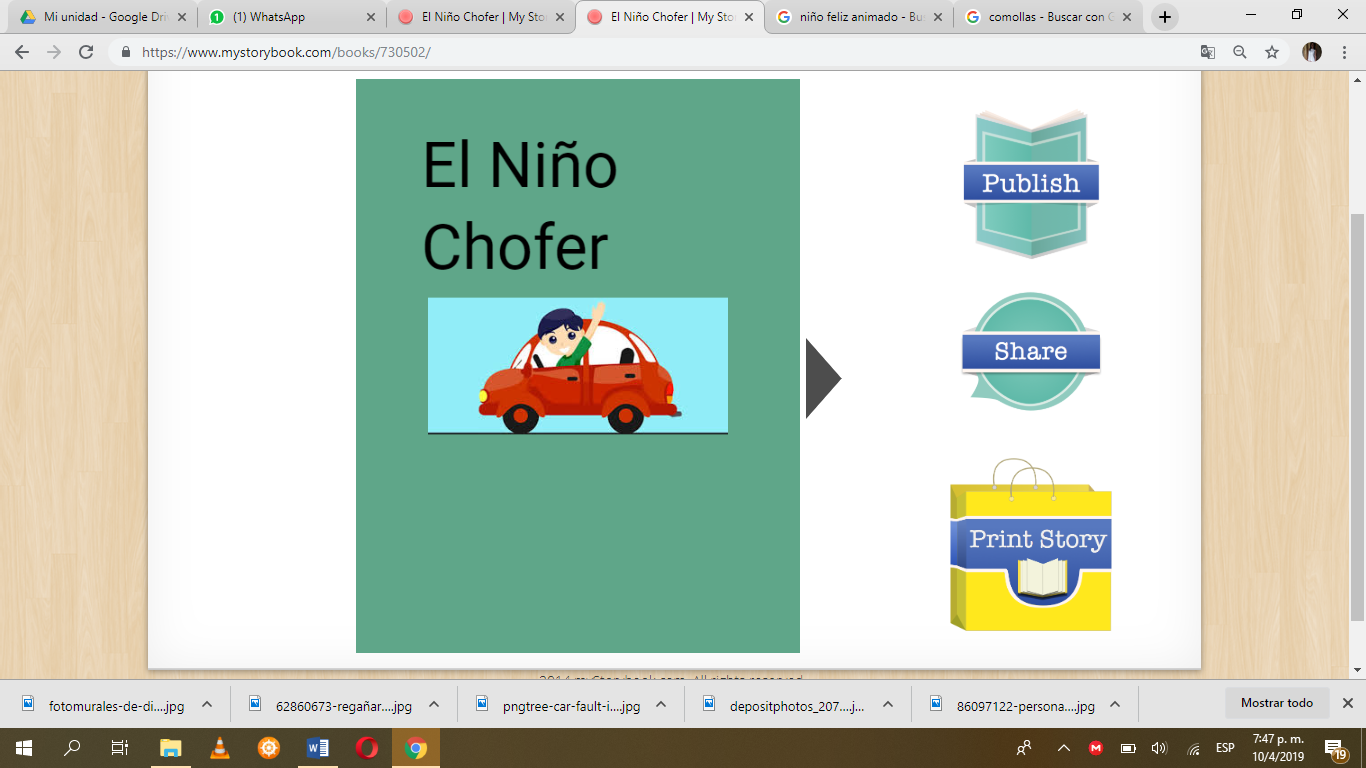
Task: Close the Mi unidad Google Drive tab
Action: point(181,17)
